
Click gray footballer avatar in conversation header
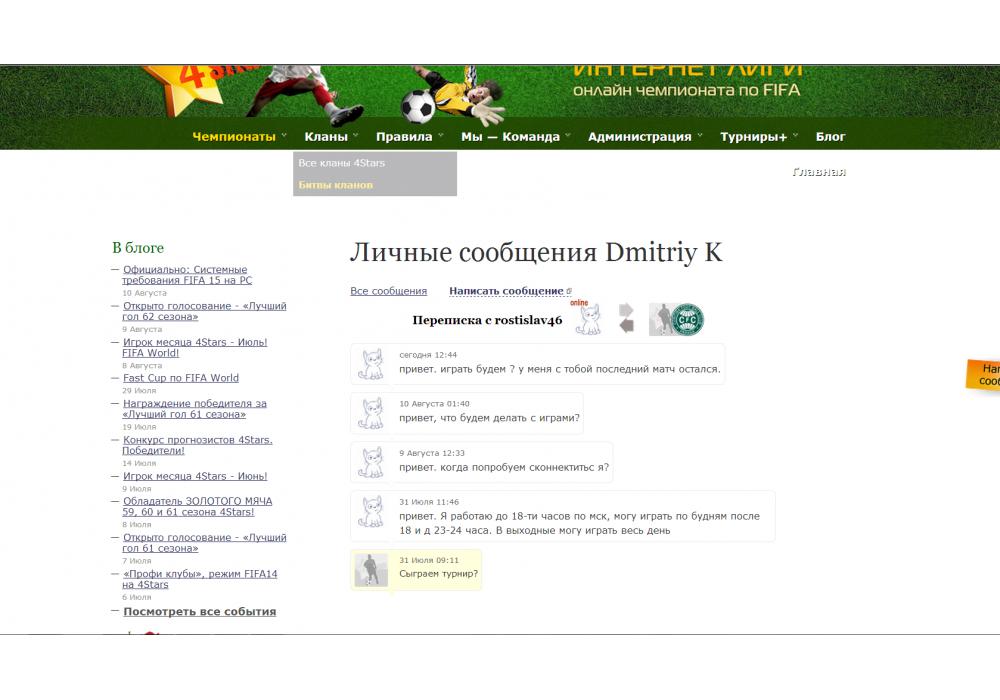[660, 319]
